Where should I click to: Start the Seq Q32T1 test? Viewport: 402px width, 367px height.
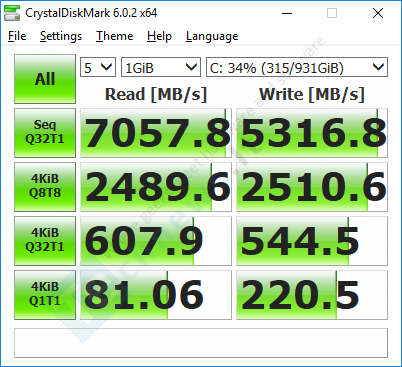45,133
